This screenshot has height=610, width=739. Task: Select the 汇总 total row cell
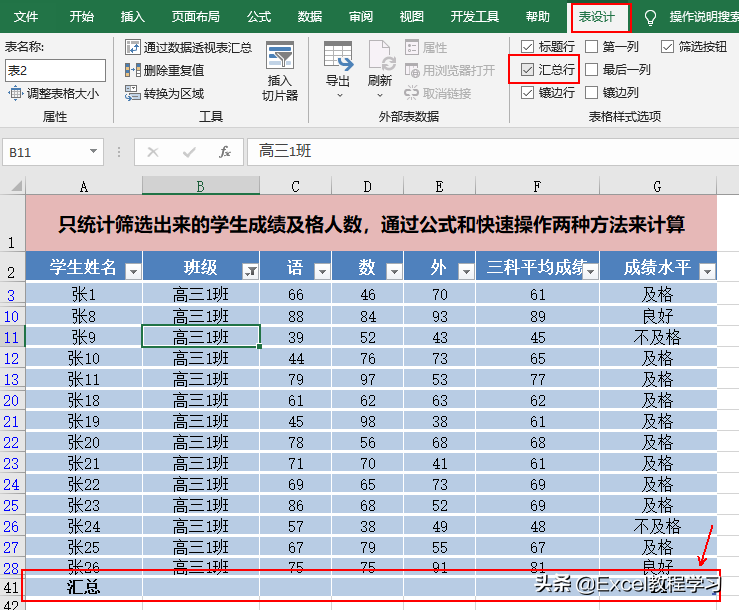[83, 587]
